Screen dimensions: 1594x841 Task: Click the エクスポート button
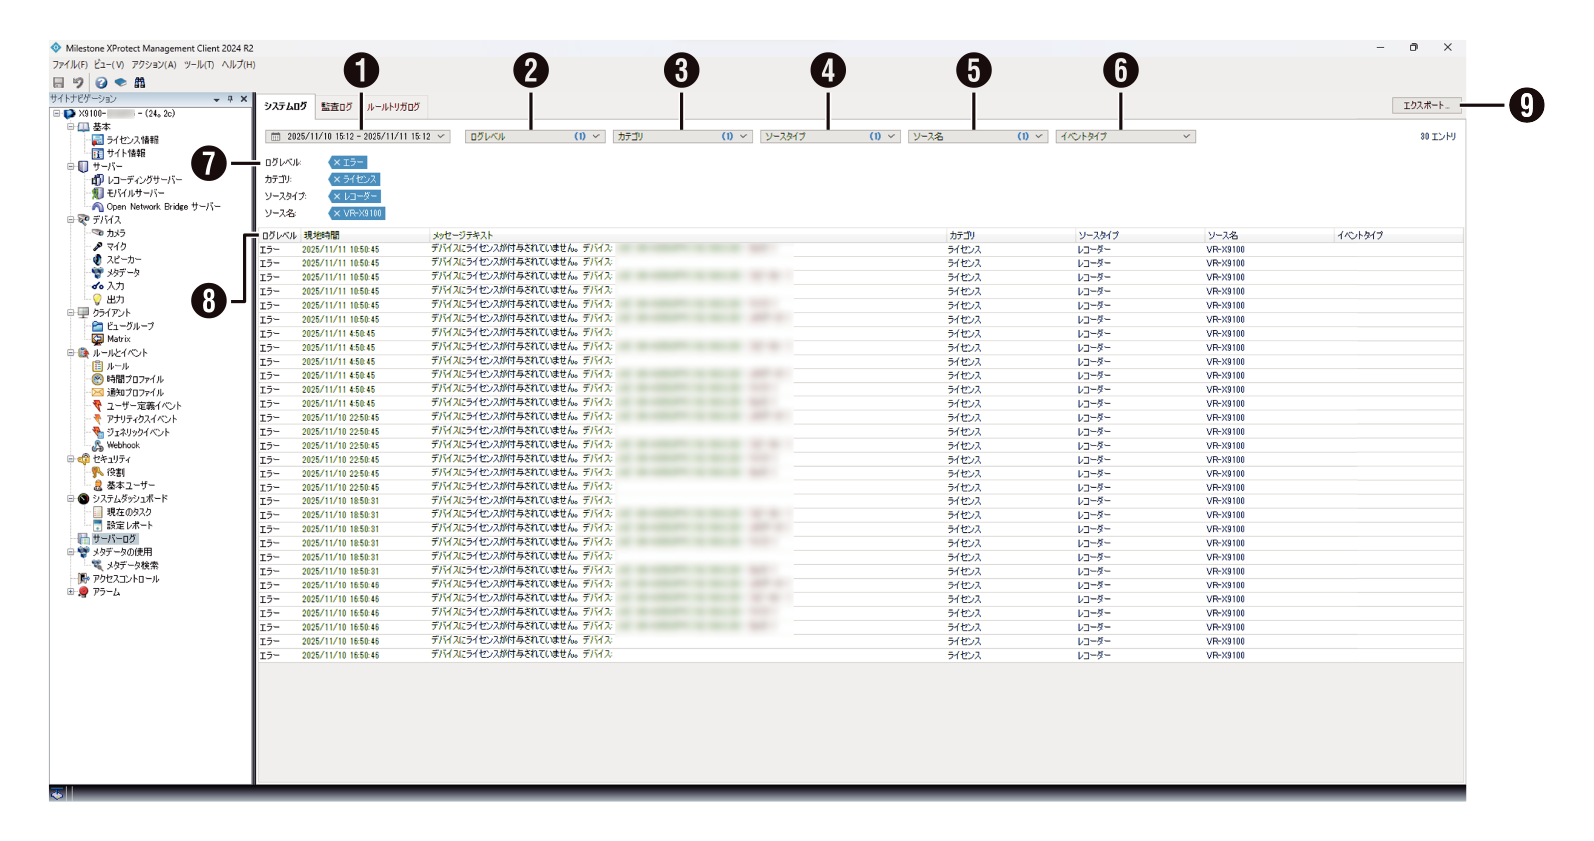tap(1426, 105)
